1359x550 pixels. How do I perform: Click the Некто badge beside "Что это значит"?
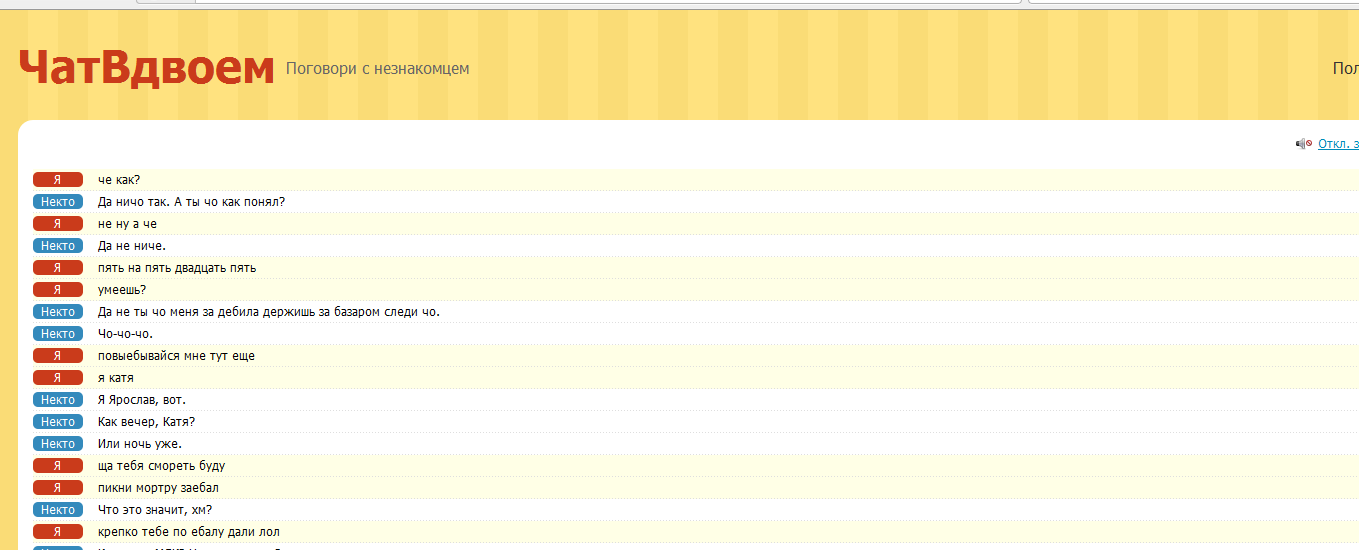coord(58,510)
